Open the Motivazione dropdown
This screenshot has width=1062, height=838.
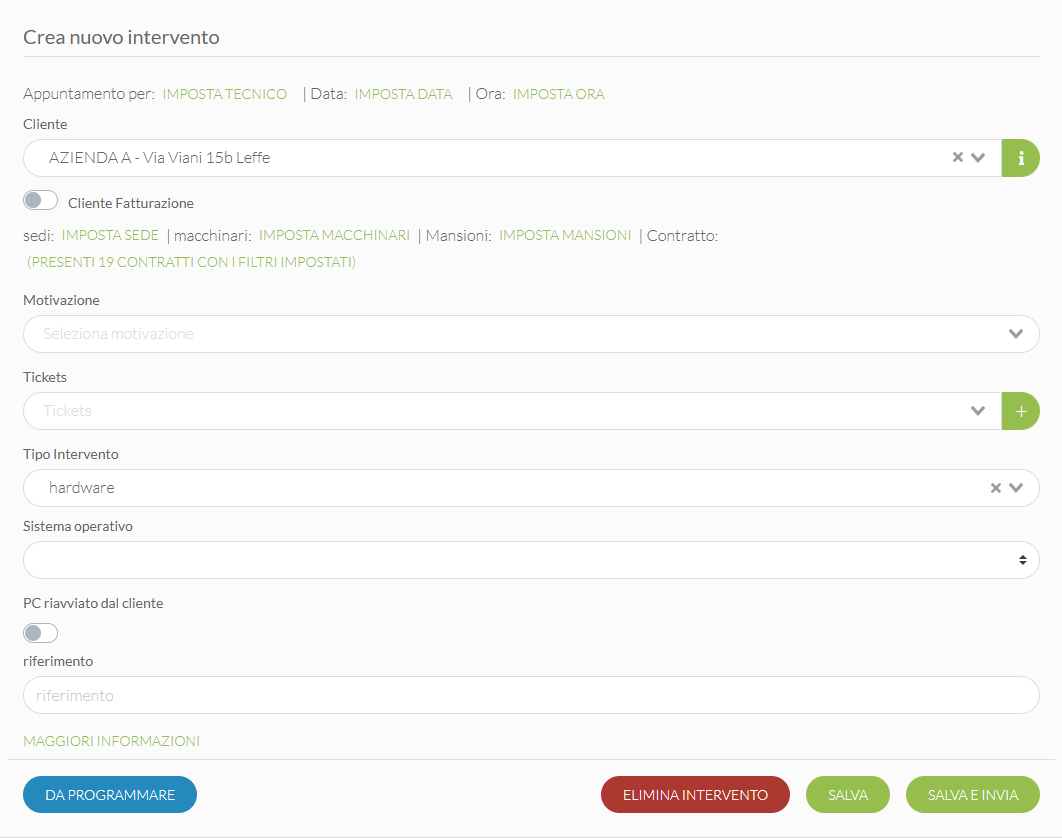(530, 334)
